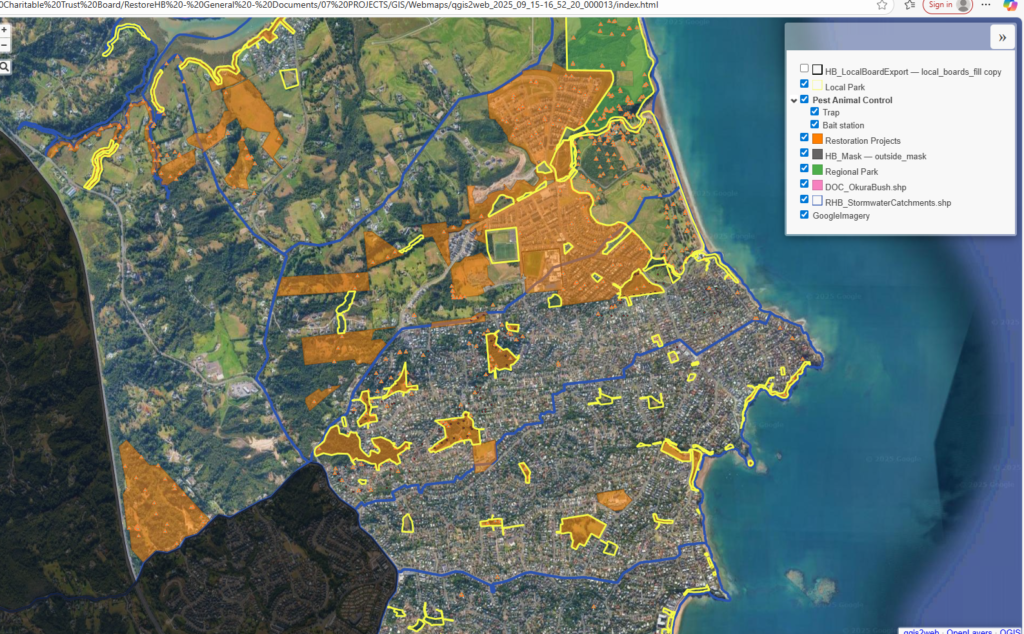
Task: Collapse the layers panel with double-arrow button
Action: tap(1001, 38)
